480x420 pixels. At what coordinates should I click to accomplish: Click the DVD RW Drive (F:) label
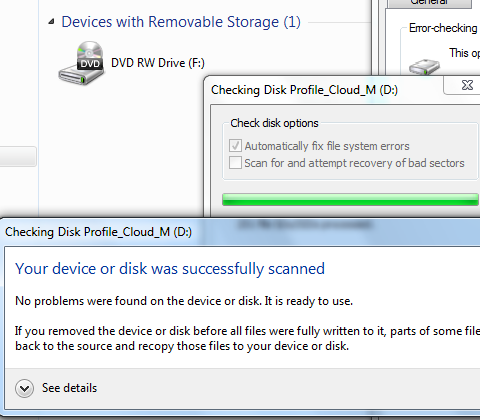[x=158, y=63]
